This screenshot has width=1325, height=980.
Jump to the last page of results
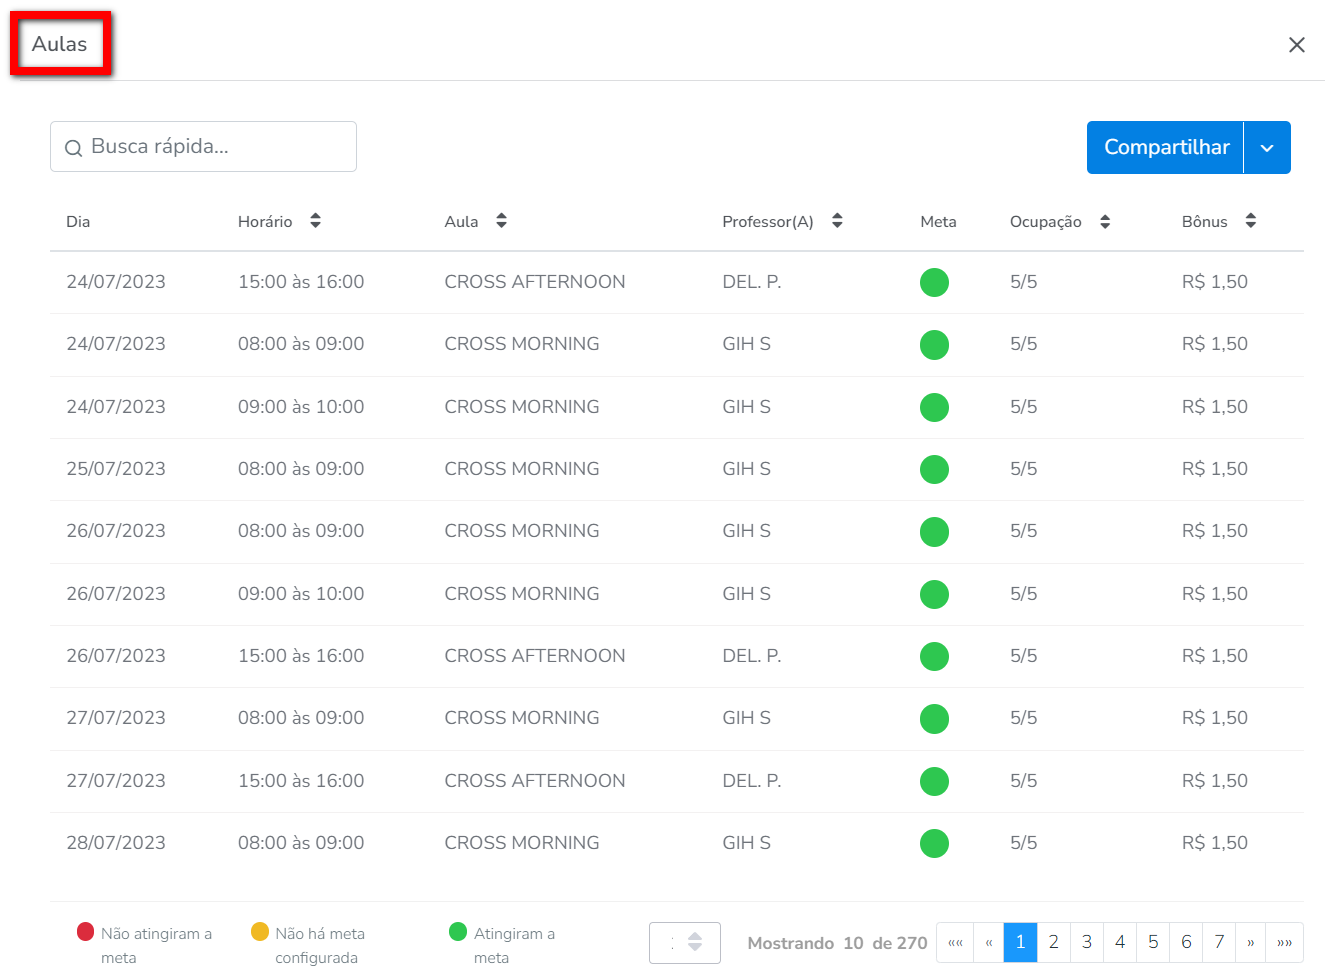1284,942
